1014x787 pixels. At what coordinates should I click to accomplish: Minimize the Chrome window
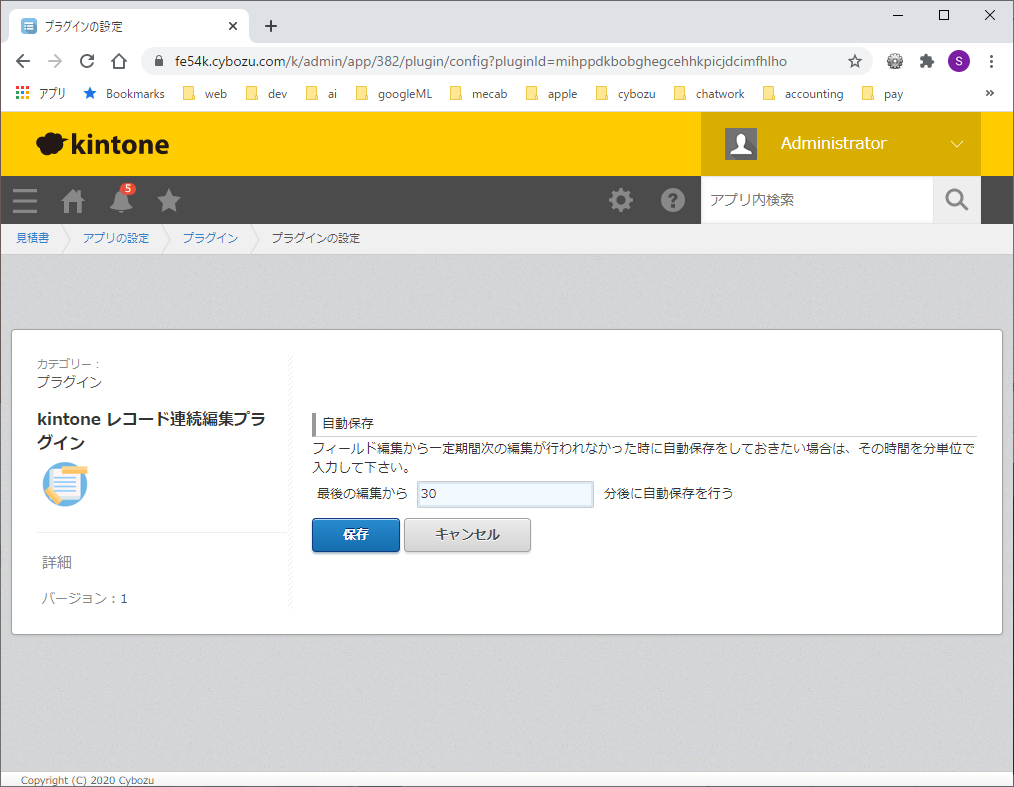point(898,15)
